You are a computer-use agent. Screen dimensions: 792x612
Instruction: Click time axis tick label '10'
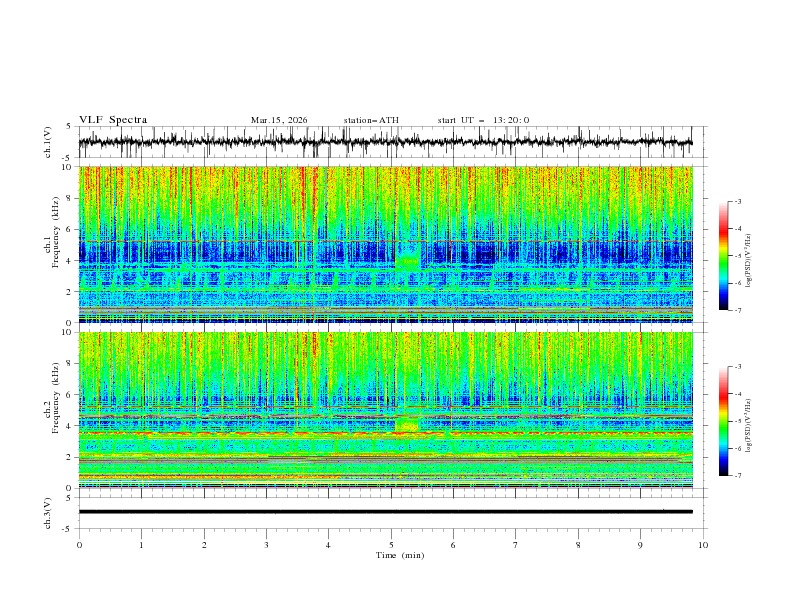pyautogui.click(x=703, y=545)
